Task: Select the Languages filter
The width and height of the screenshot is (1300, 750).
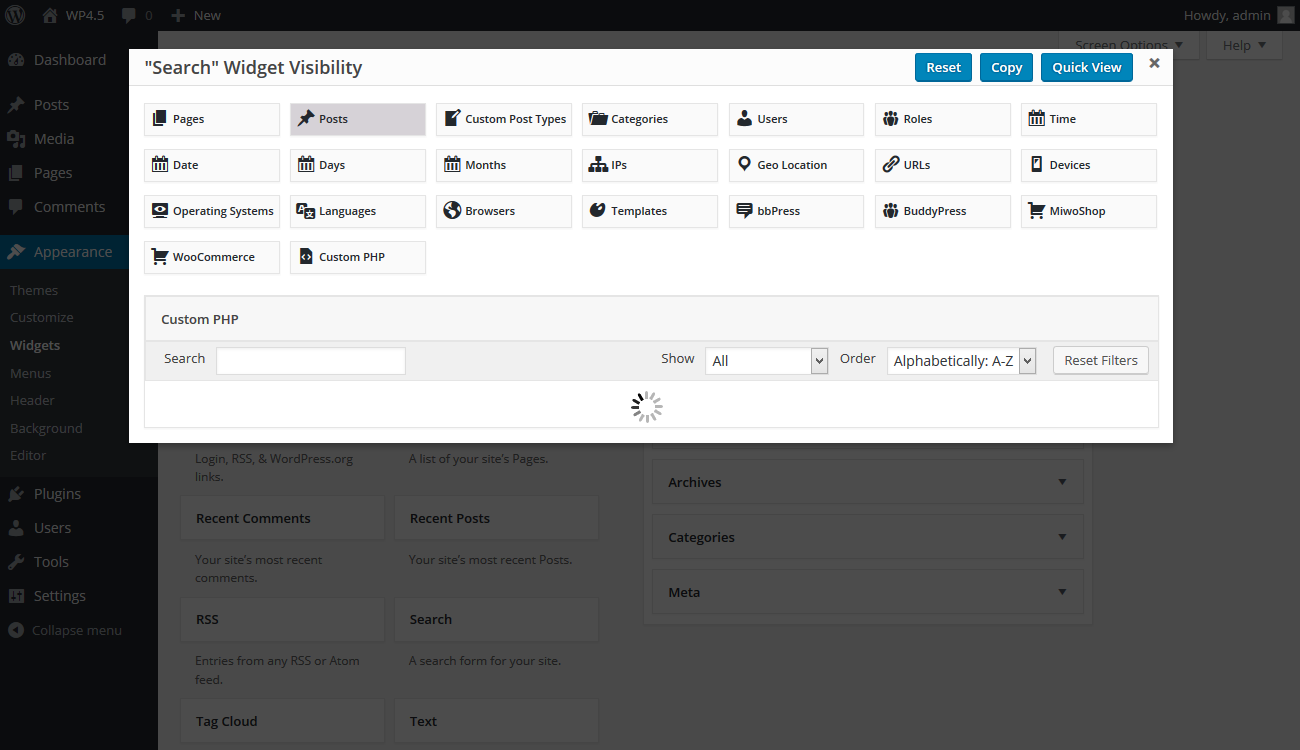Action: click(x=358, y=211)
